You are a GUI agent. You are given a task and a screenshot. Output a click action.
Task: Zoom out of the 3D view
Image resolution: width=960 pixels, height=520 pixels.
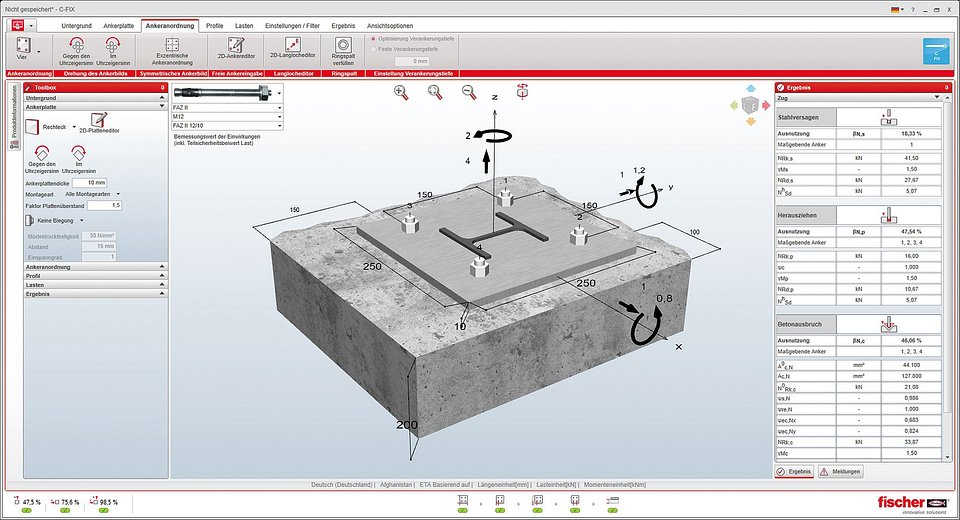(x=468, y=92)
